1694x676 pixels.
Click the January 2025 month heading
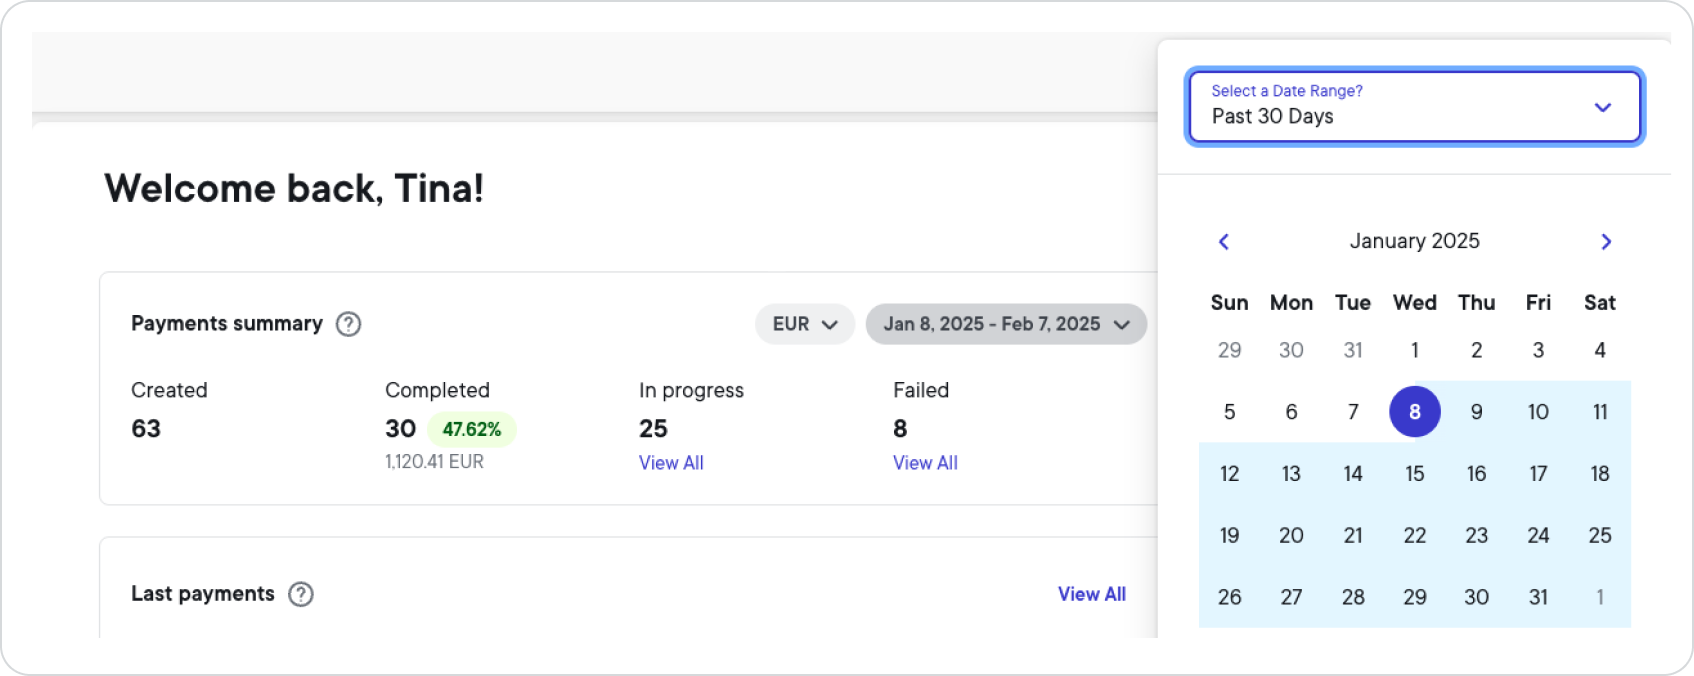pyautogui.click(x=1414, y=241)
